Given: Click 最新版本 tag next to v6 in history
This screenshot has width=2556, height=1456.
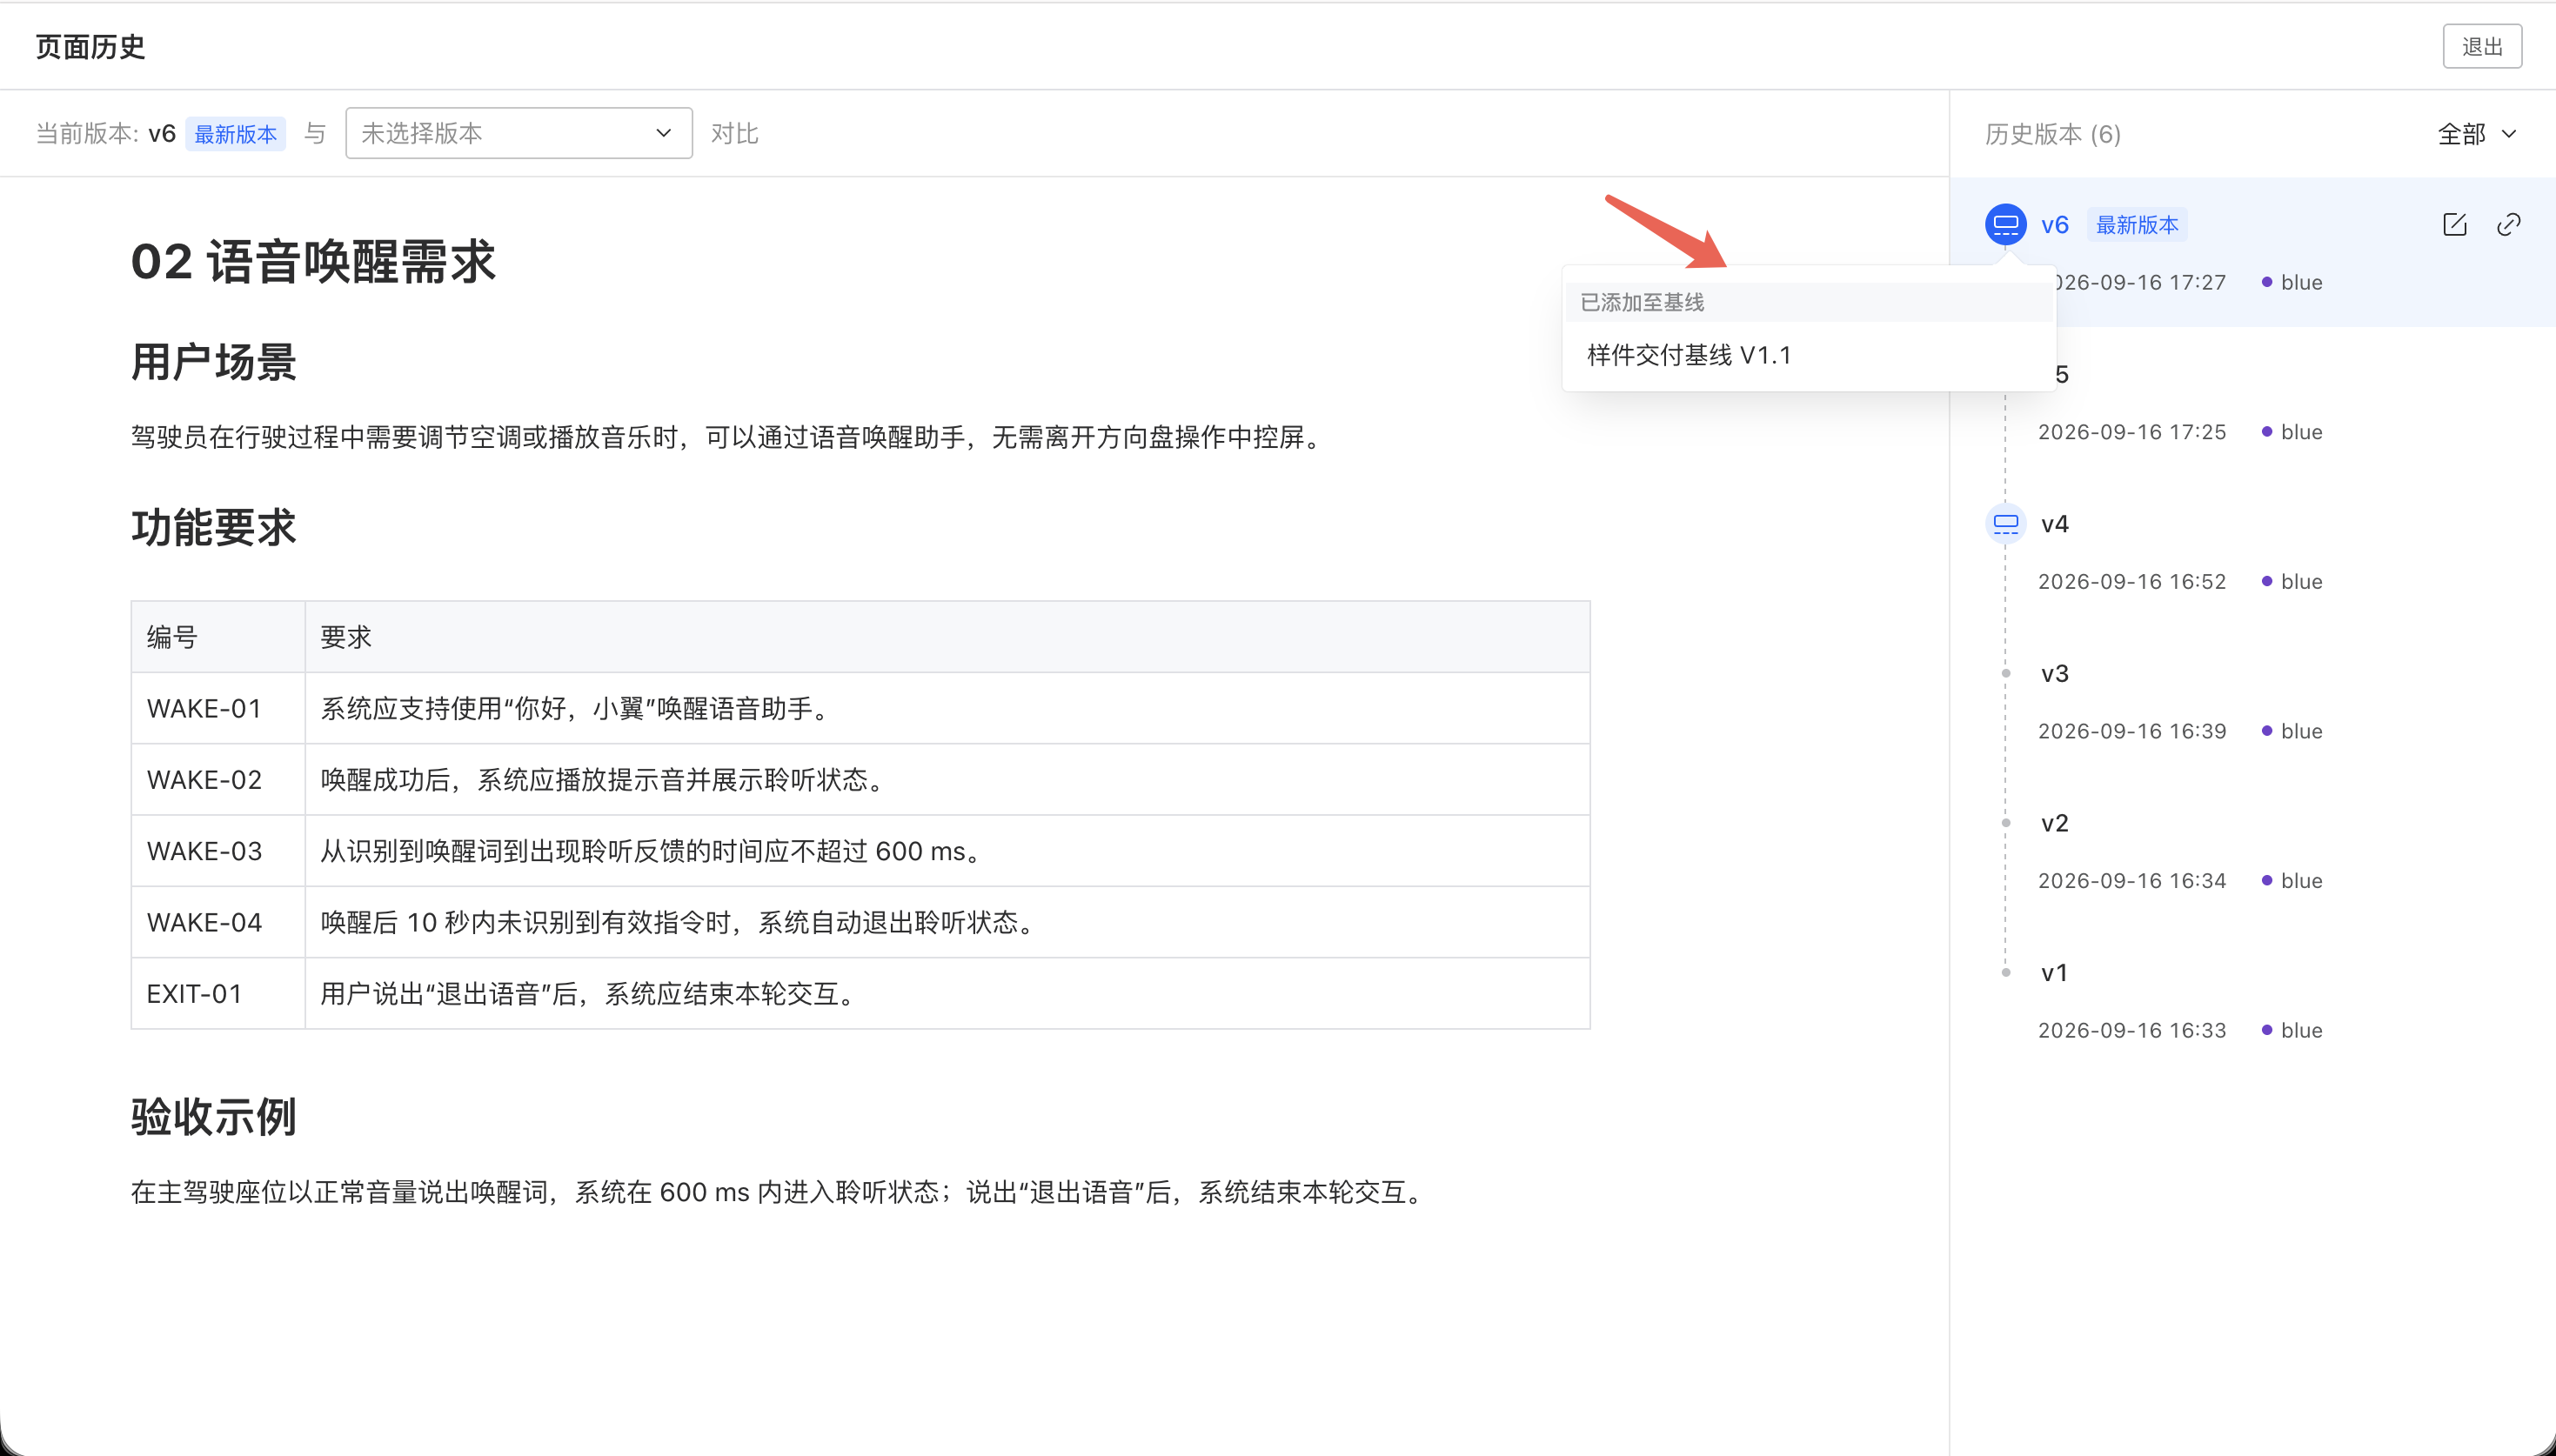Looking at the screenshot, I should (x=2136, y=225).
